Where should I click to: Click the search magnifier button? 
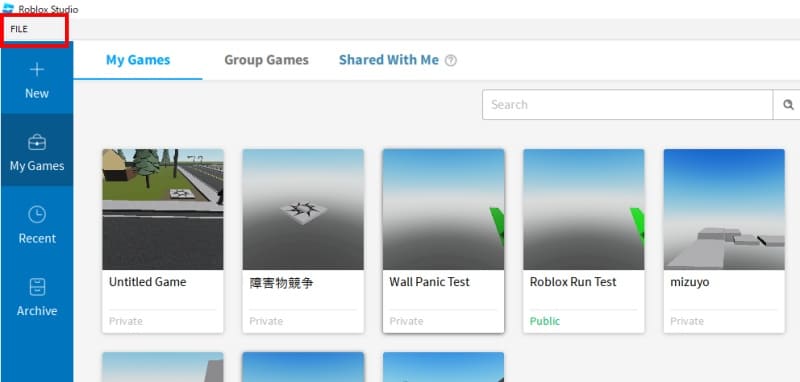click(x=788, y=105)
